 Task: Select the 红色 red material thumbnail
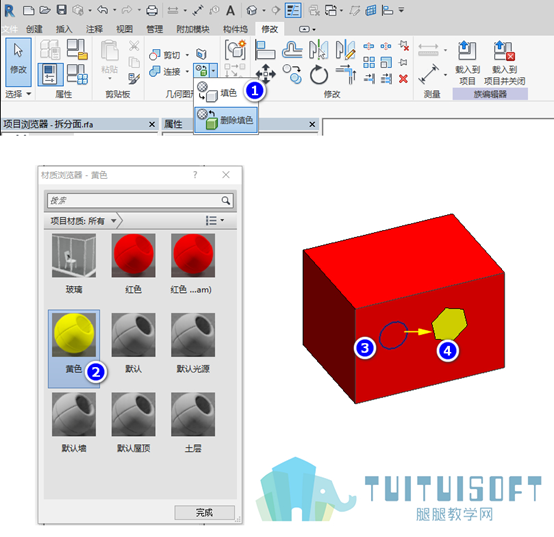133,255
